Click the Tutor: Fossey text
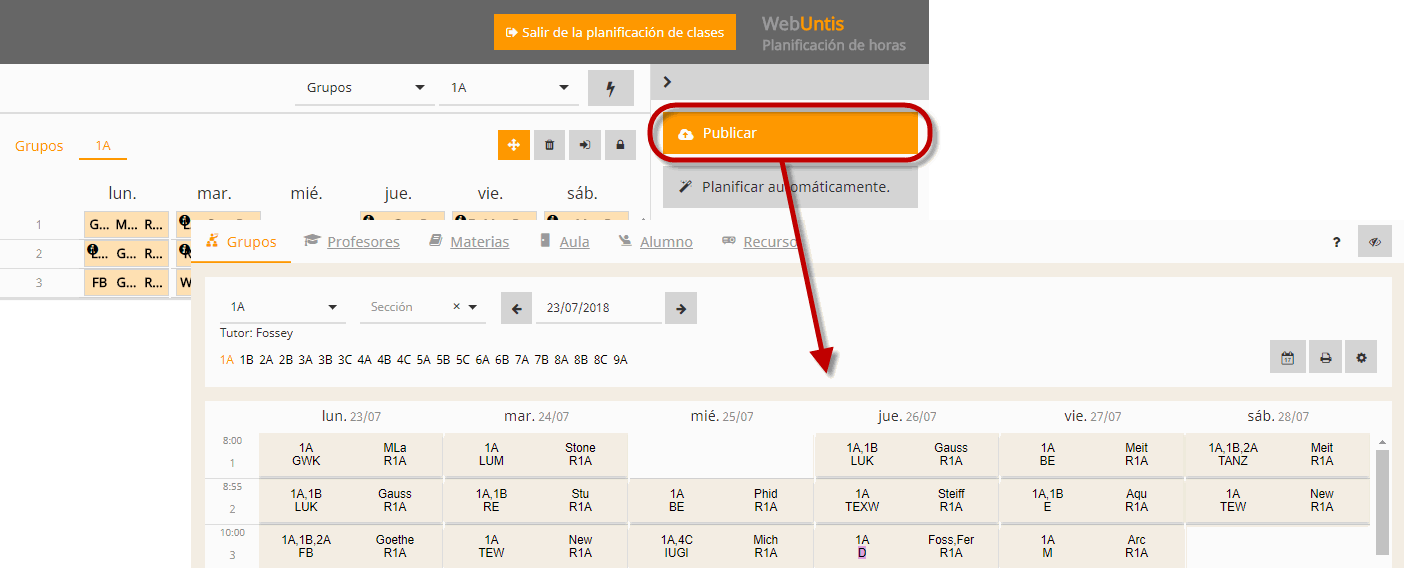1404x568 pixels. 257,333
